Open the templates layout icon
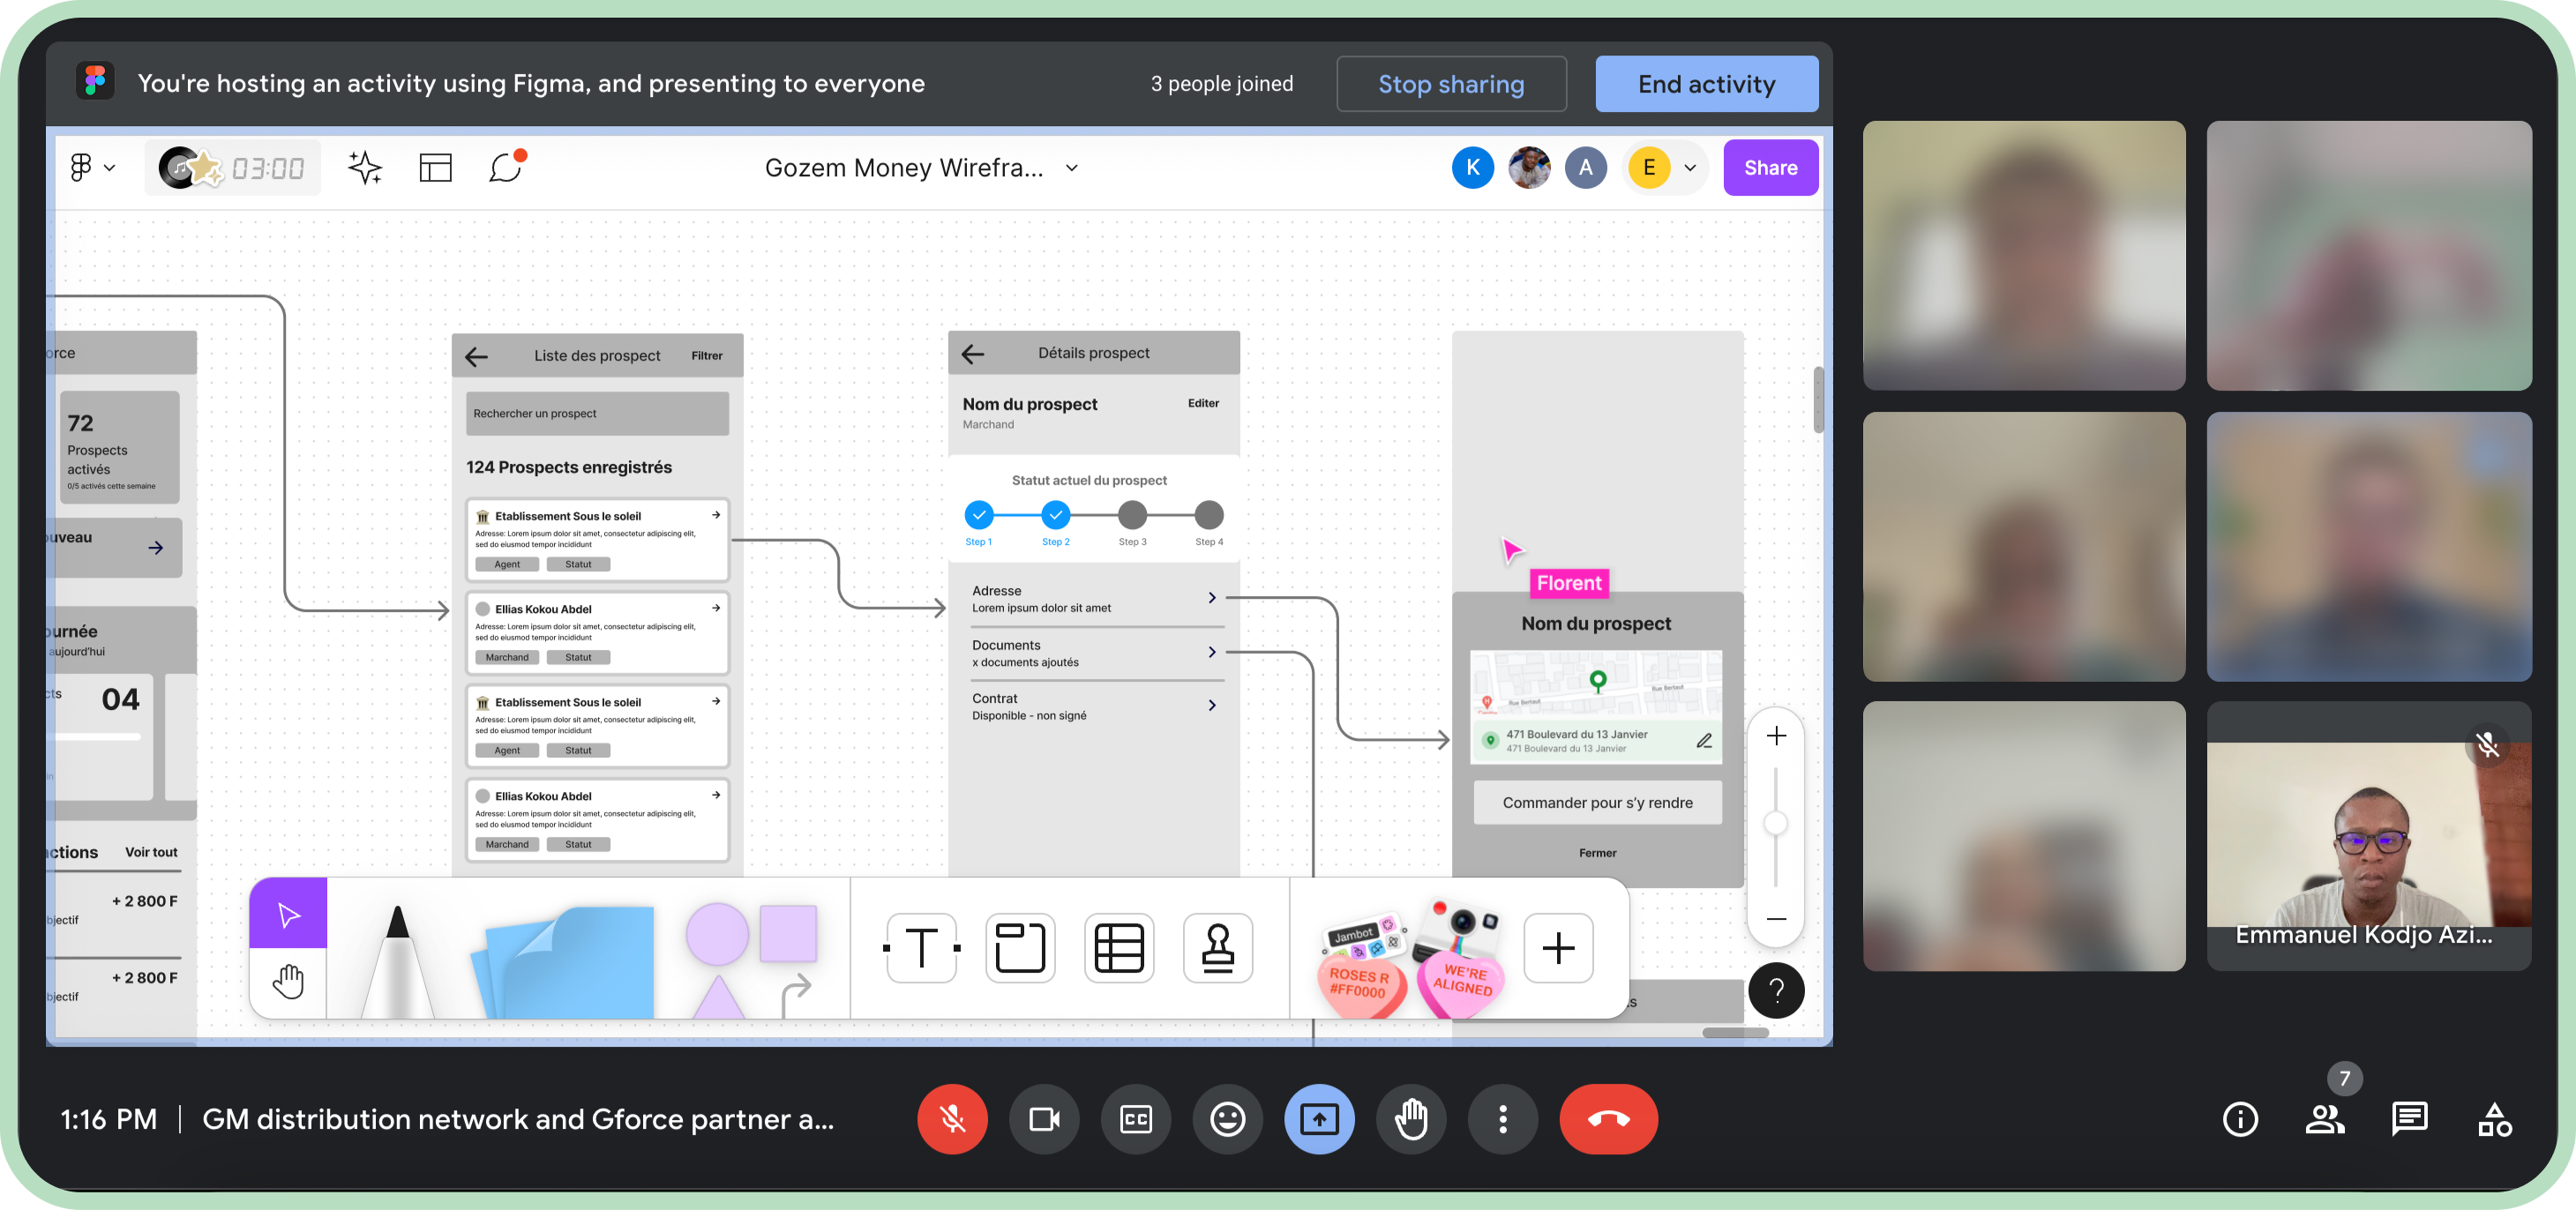The height and width of the screenshot is (1210, 2576). pyautogui.click(x=435, y=167)
